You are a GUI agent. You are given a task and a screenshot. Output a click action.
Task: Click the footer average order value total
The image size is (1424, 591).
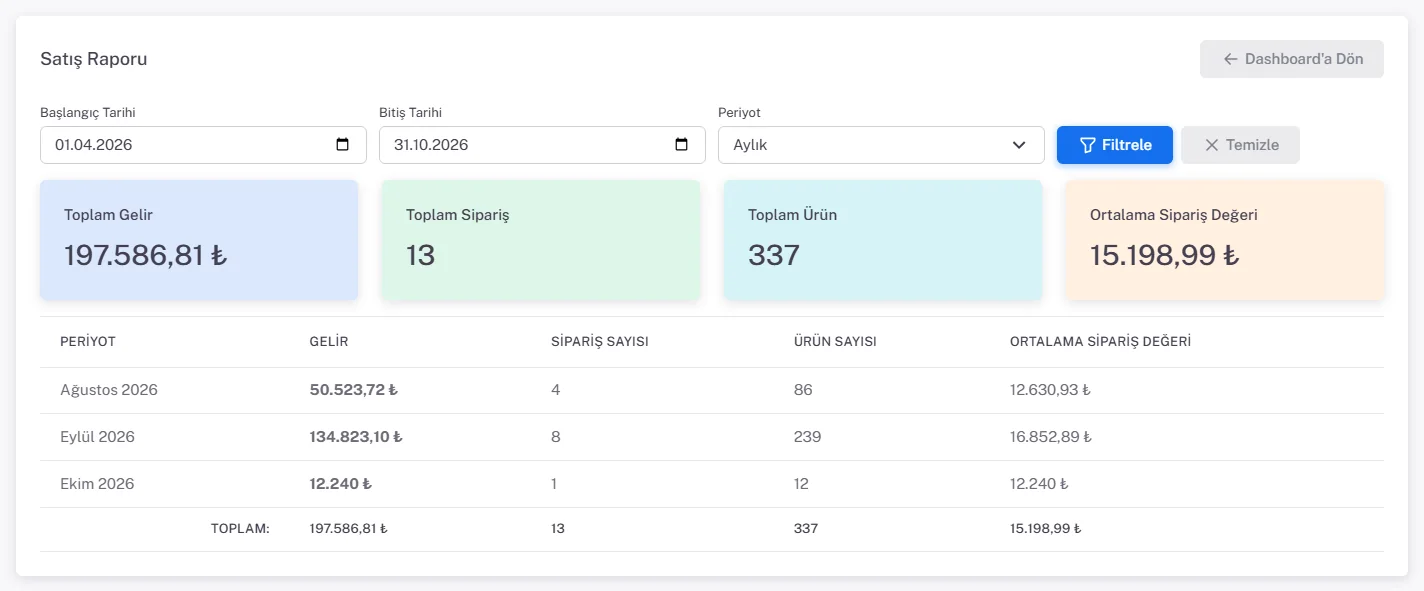tap(1046, 529)
